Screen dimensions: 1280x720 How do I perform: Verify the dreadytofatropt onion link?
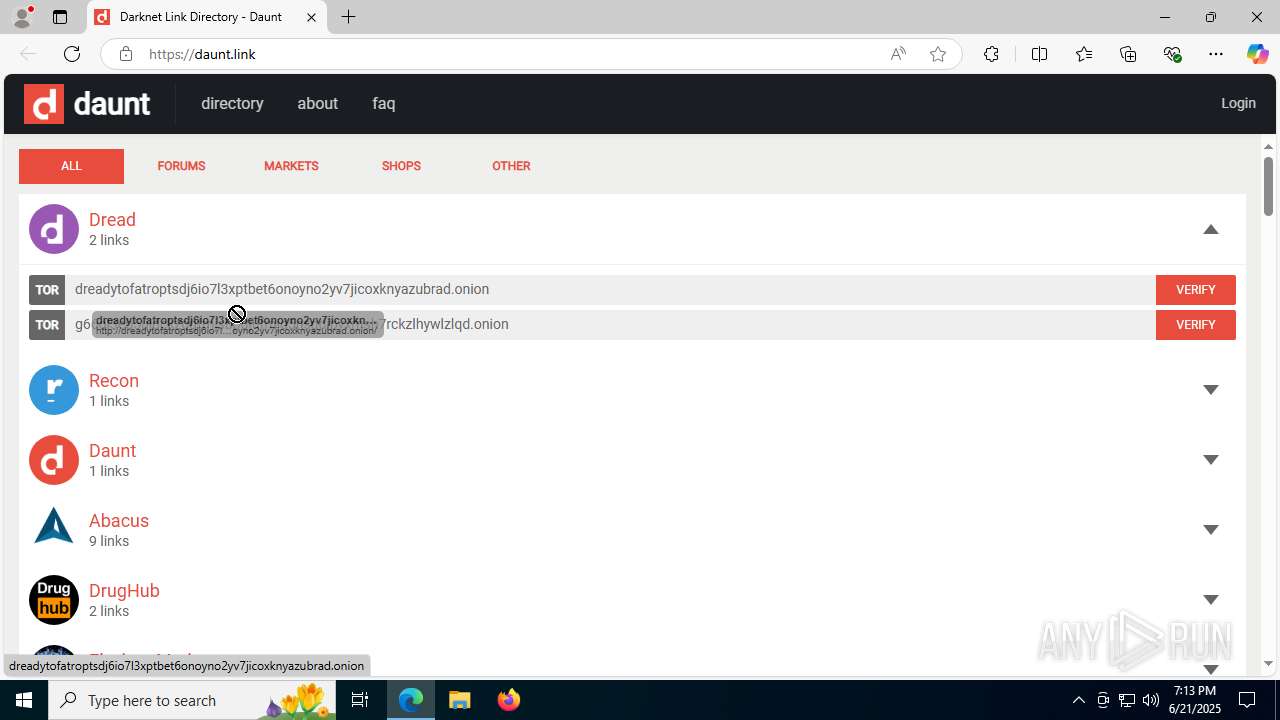(x=1195, y=290)
